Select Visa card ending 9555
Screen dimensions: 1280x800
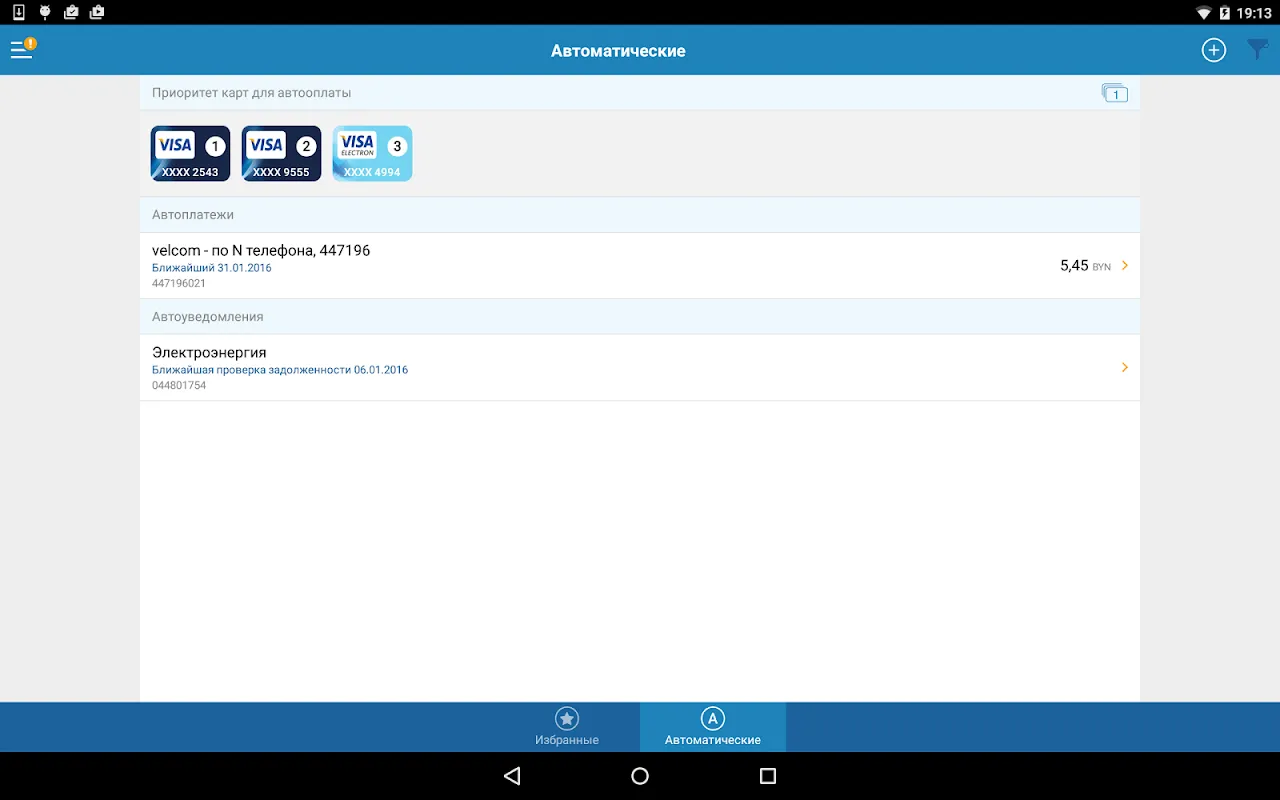tap(281, 153)
